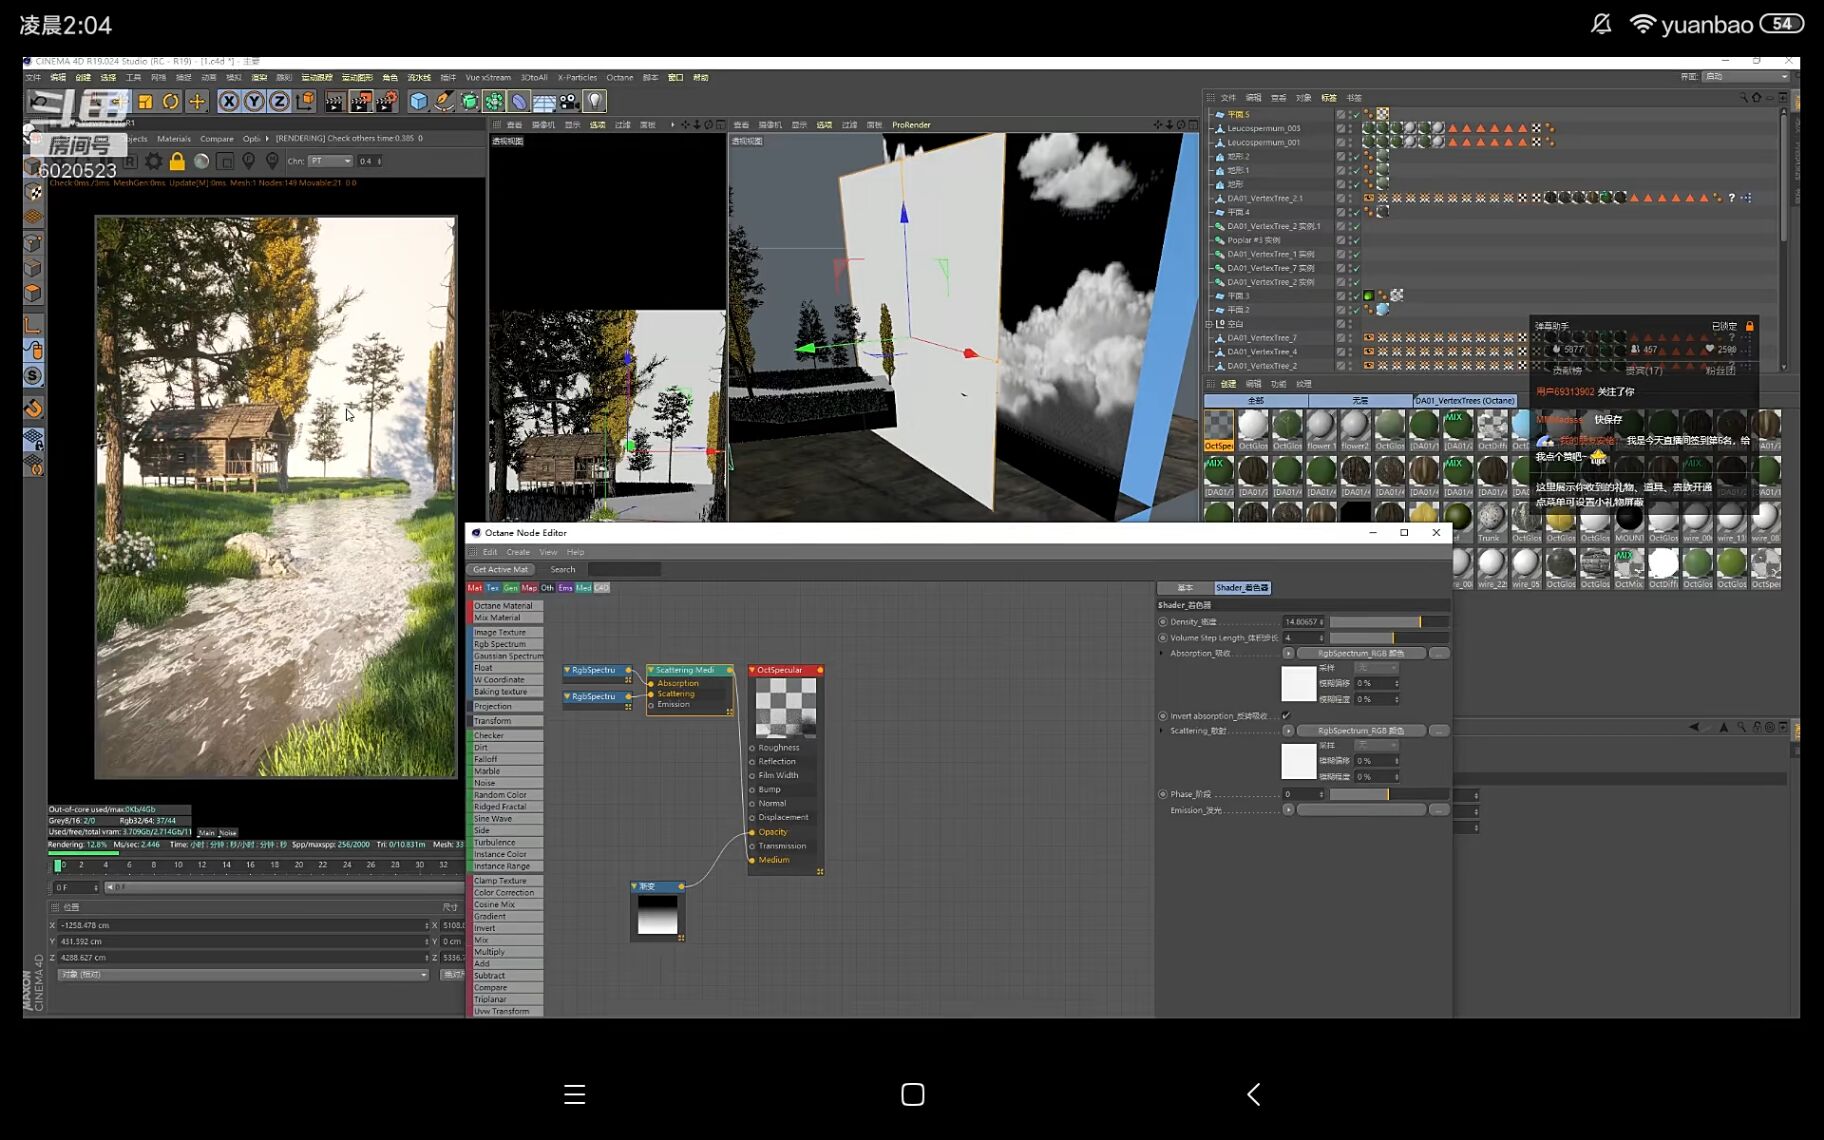Toggle the Live Viewer render lock
Viewport: 1824px width, 1140px height.
point(177,161)
